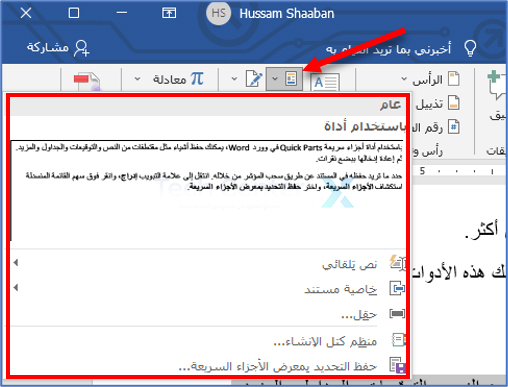Click the page number hash icon
508x387 pixels.
tap(453, 127)
